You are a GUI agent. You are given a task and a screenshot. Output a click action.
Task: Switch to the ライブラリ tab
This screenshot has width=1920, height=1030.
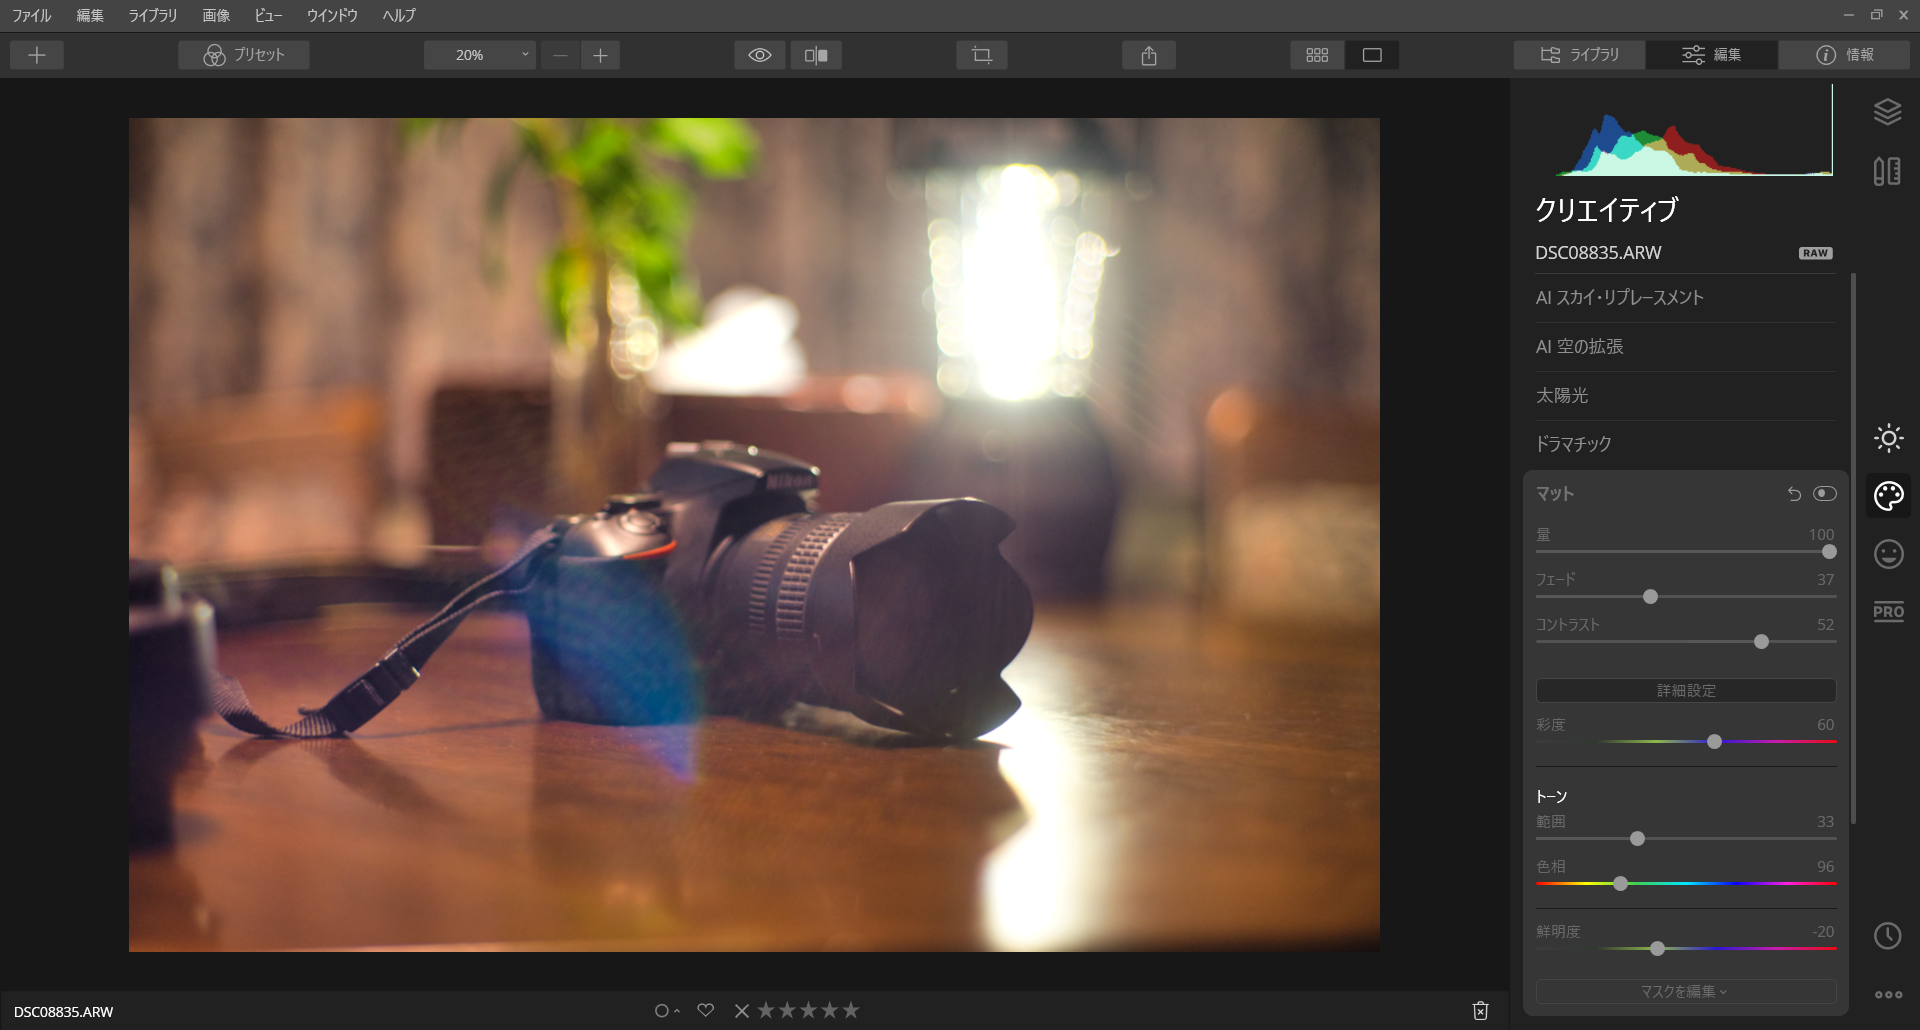[x=1580, y=55]
